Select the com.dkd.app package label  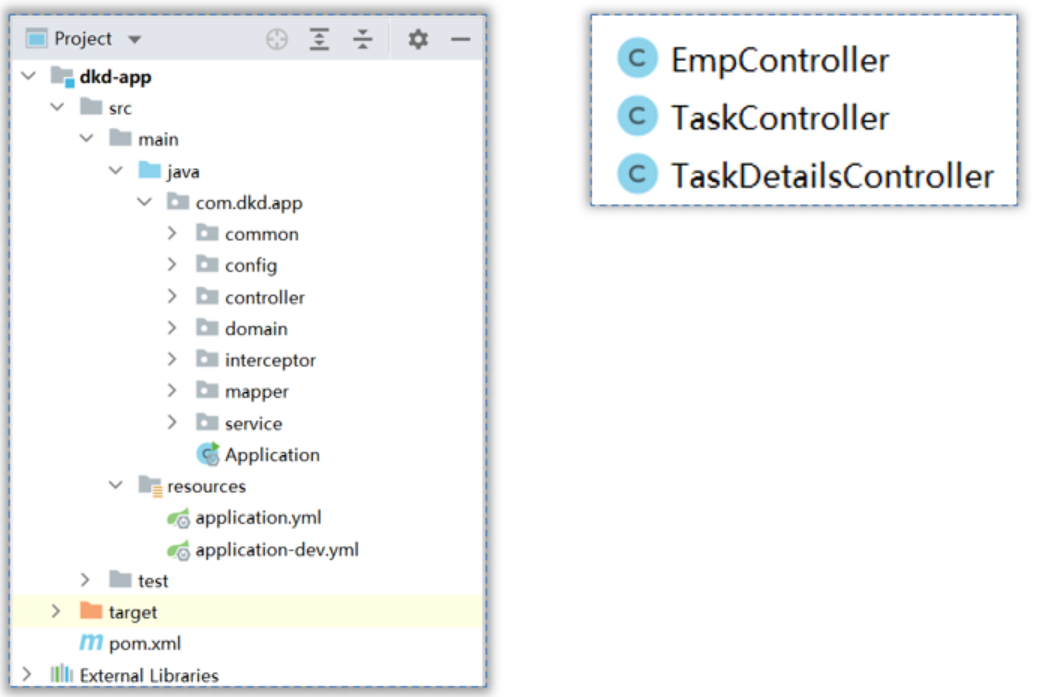click(249, 203)
